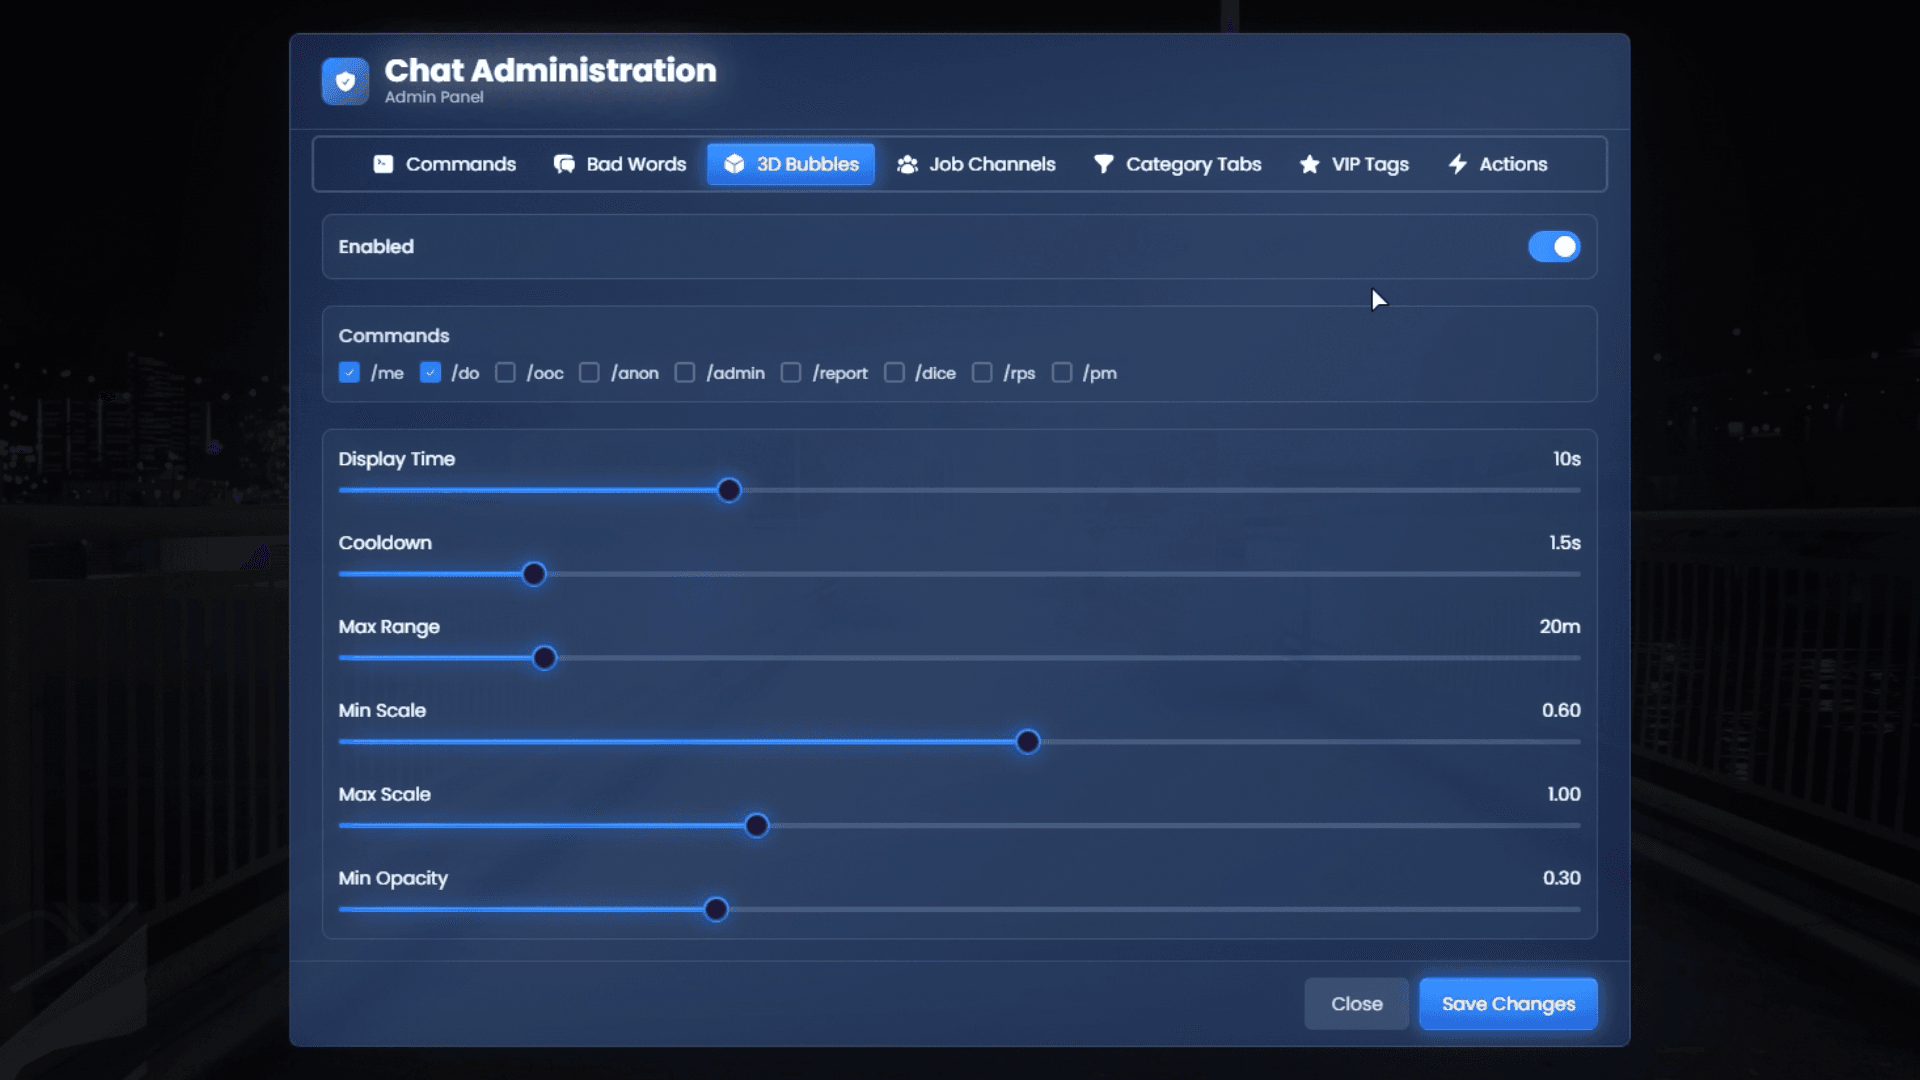Click the VIP Tags star icon
The height and width of the screenshot is (1080, 1920).
coord(1309,164)
